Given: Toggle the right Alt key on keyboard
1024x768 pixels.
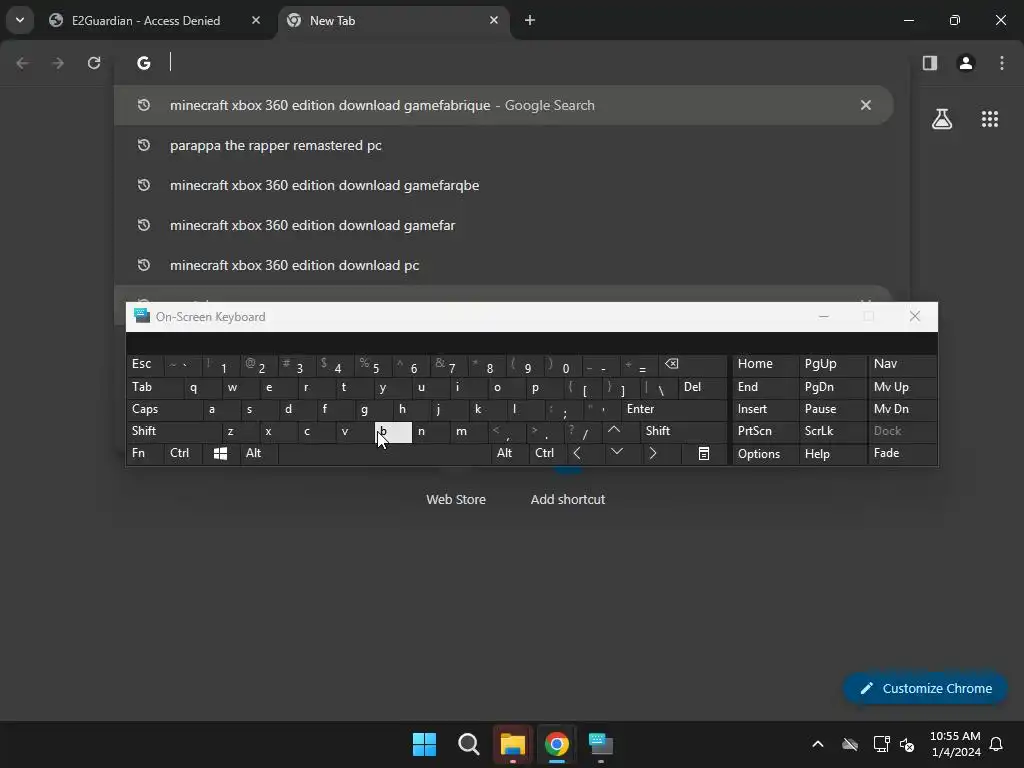Looking at the screenshot, I should [x=510, y=453].
